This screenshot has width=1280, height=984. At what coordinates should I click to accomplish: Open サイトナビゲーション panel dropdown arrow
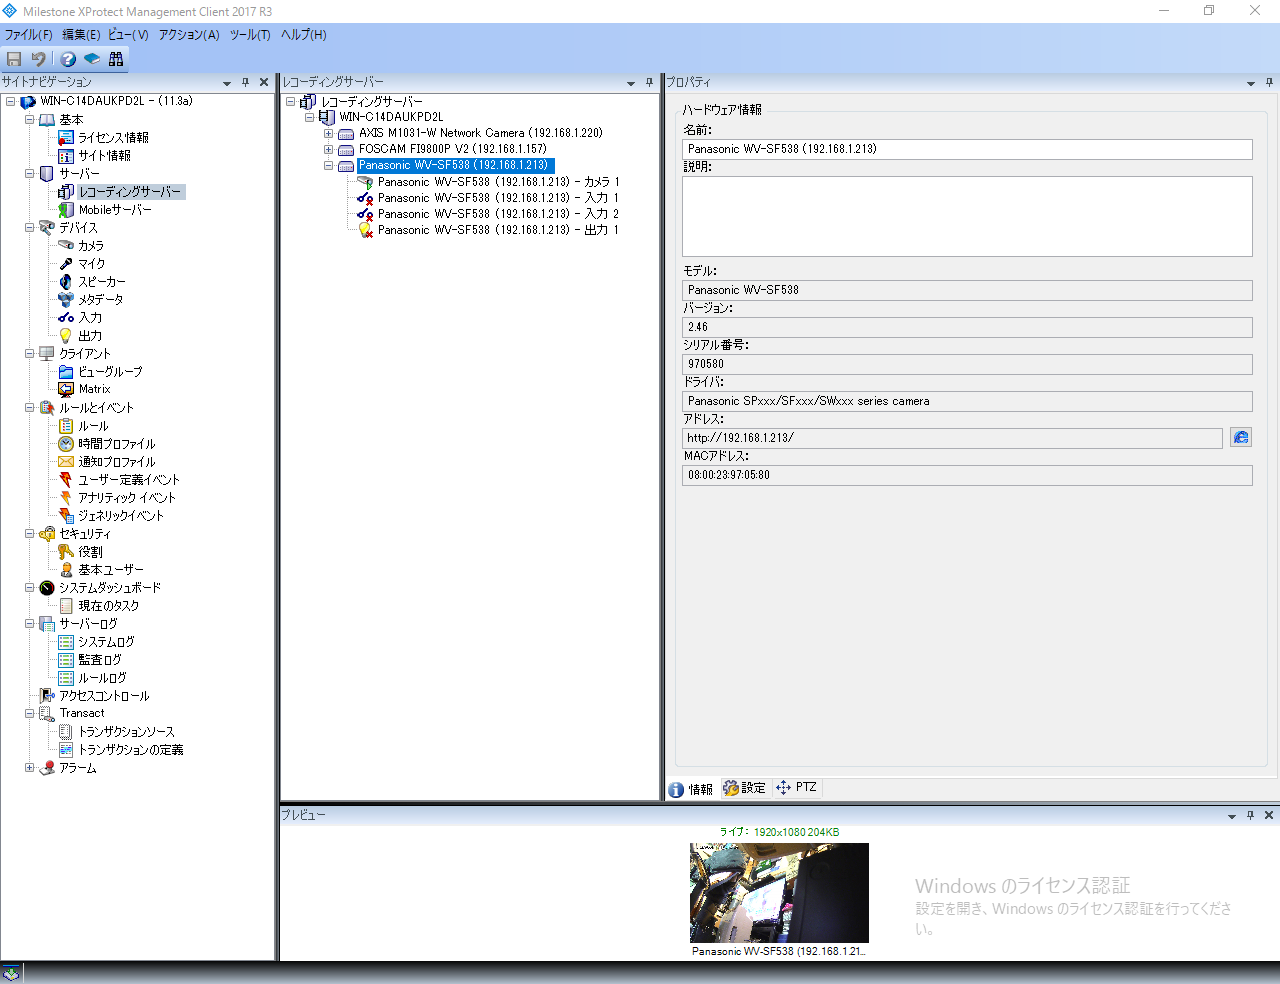tap(227, 83)
